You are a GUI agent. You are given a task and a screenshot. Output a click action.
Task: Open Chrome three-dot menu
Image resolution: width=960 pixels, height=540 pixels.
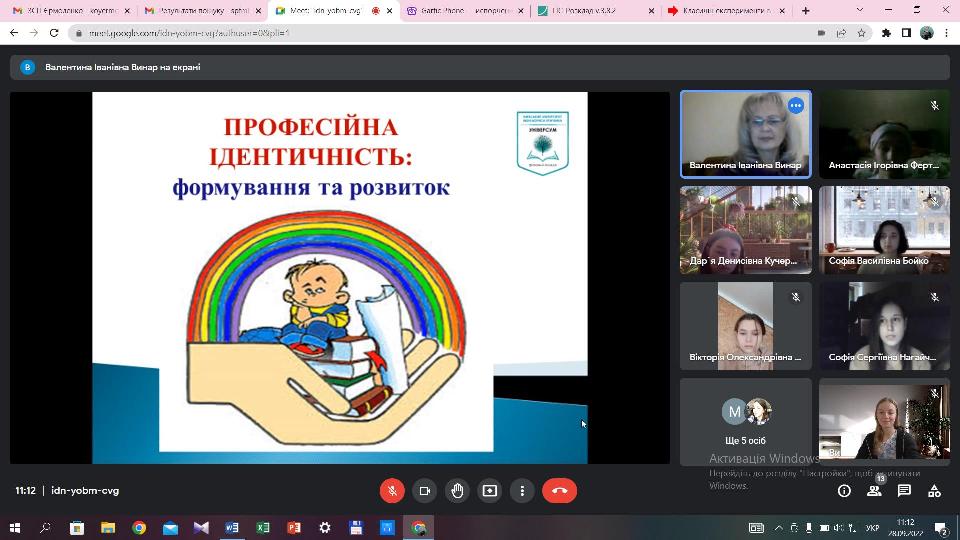click(947, 33)
